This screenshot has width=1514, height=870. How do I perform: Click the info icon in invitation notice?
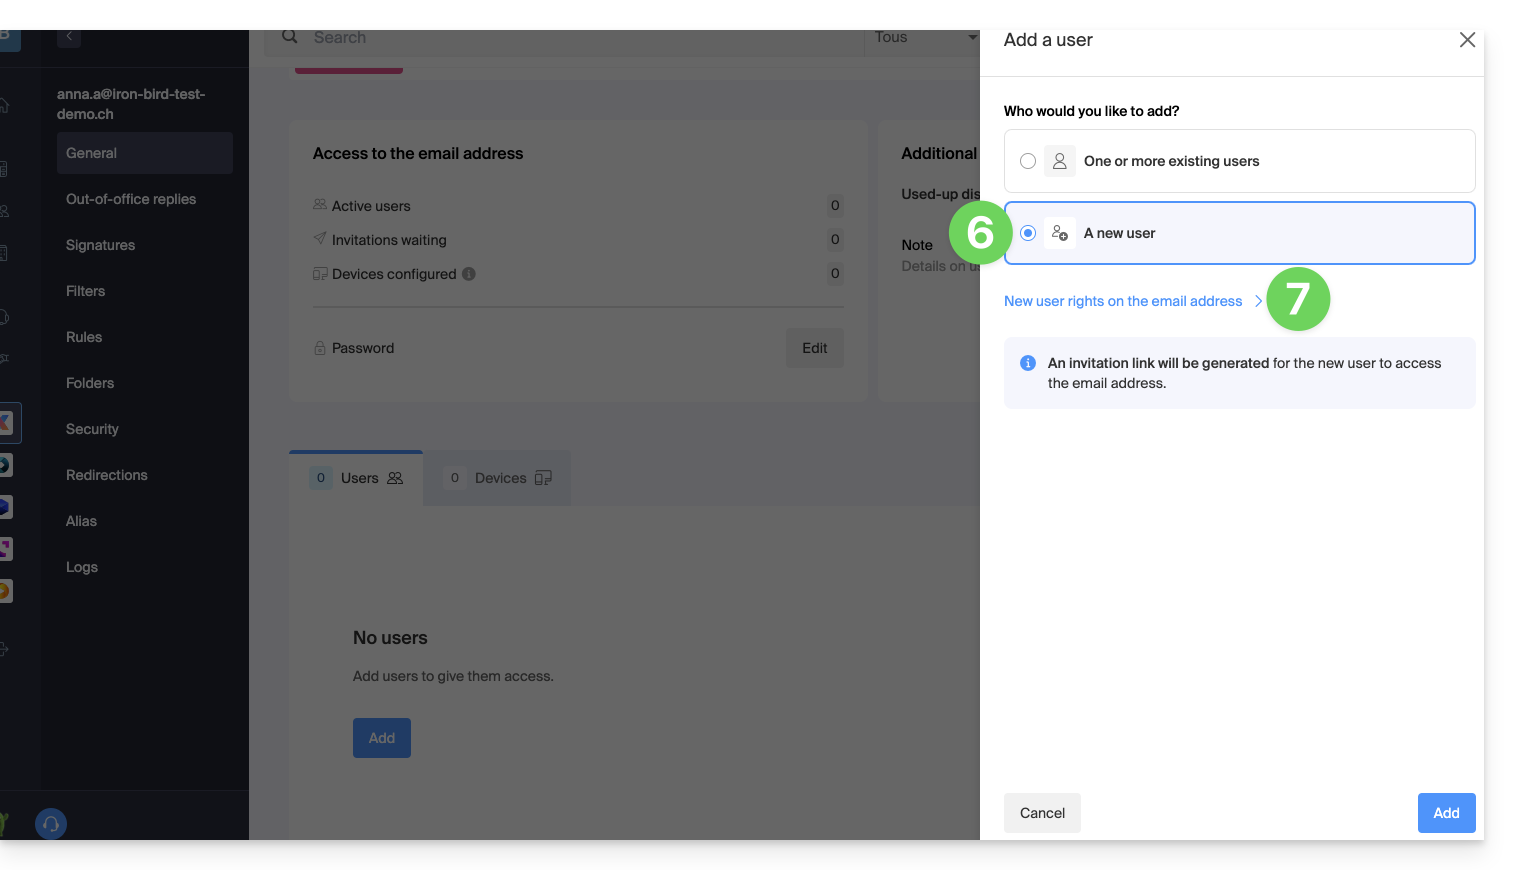1028,363
